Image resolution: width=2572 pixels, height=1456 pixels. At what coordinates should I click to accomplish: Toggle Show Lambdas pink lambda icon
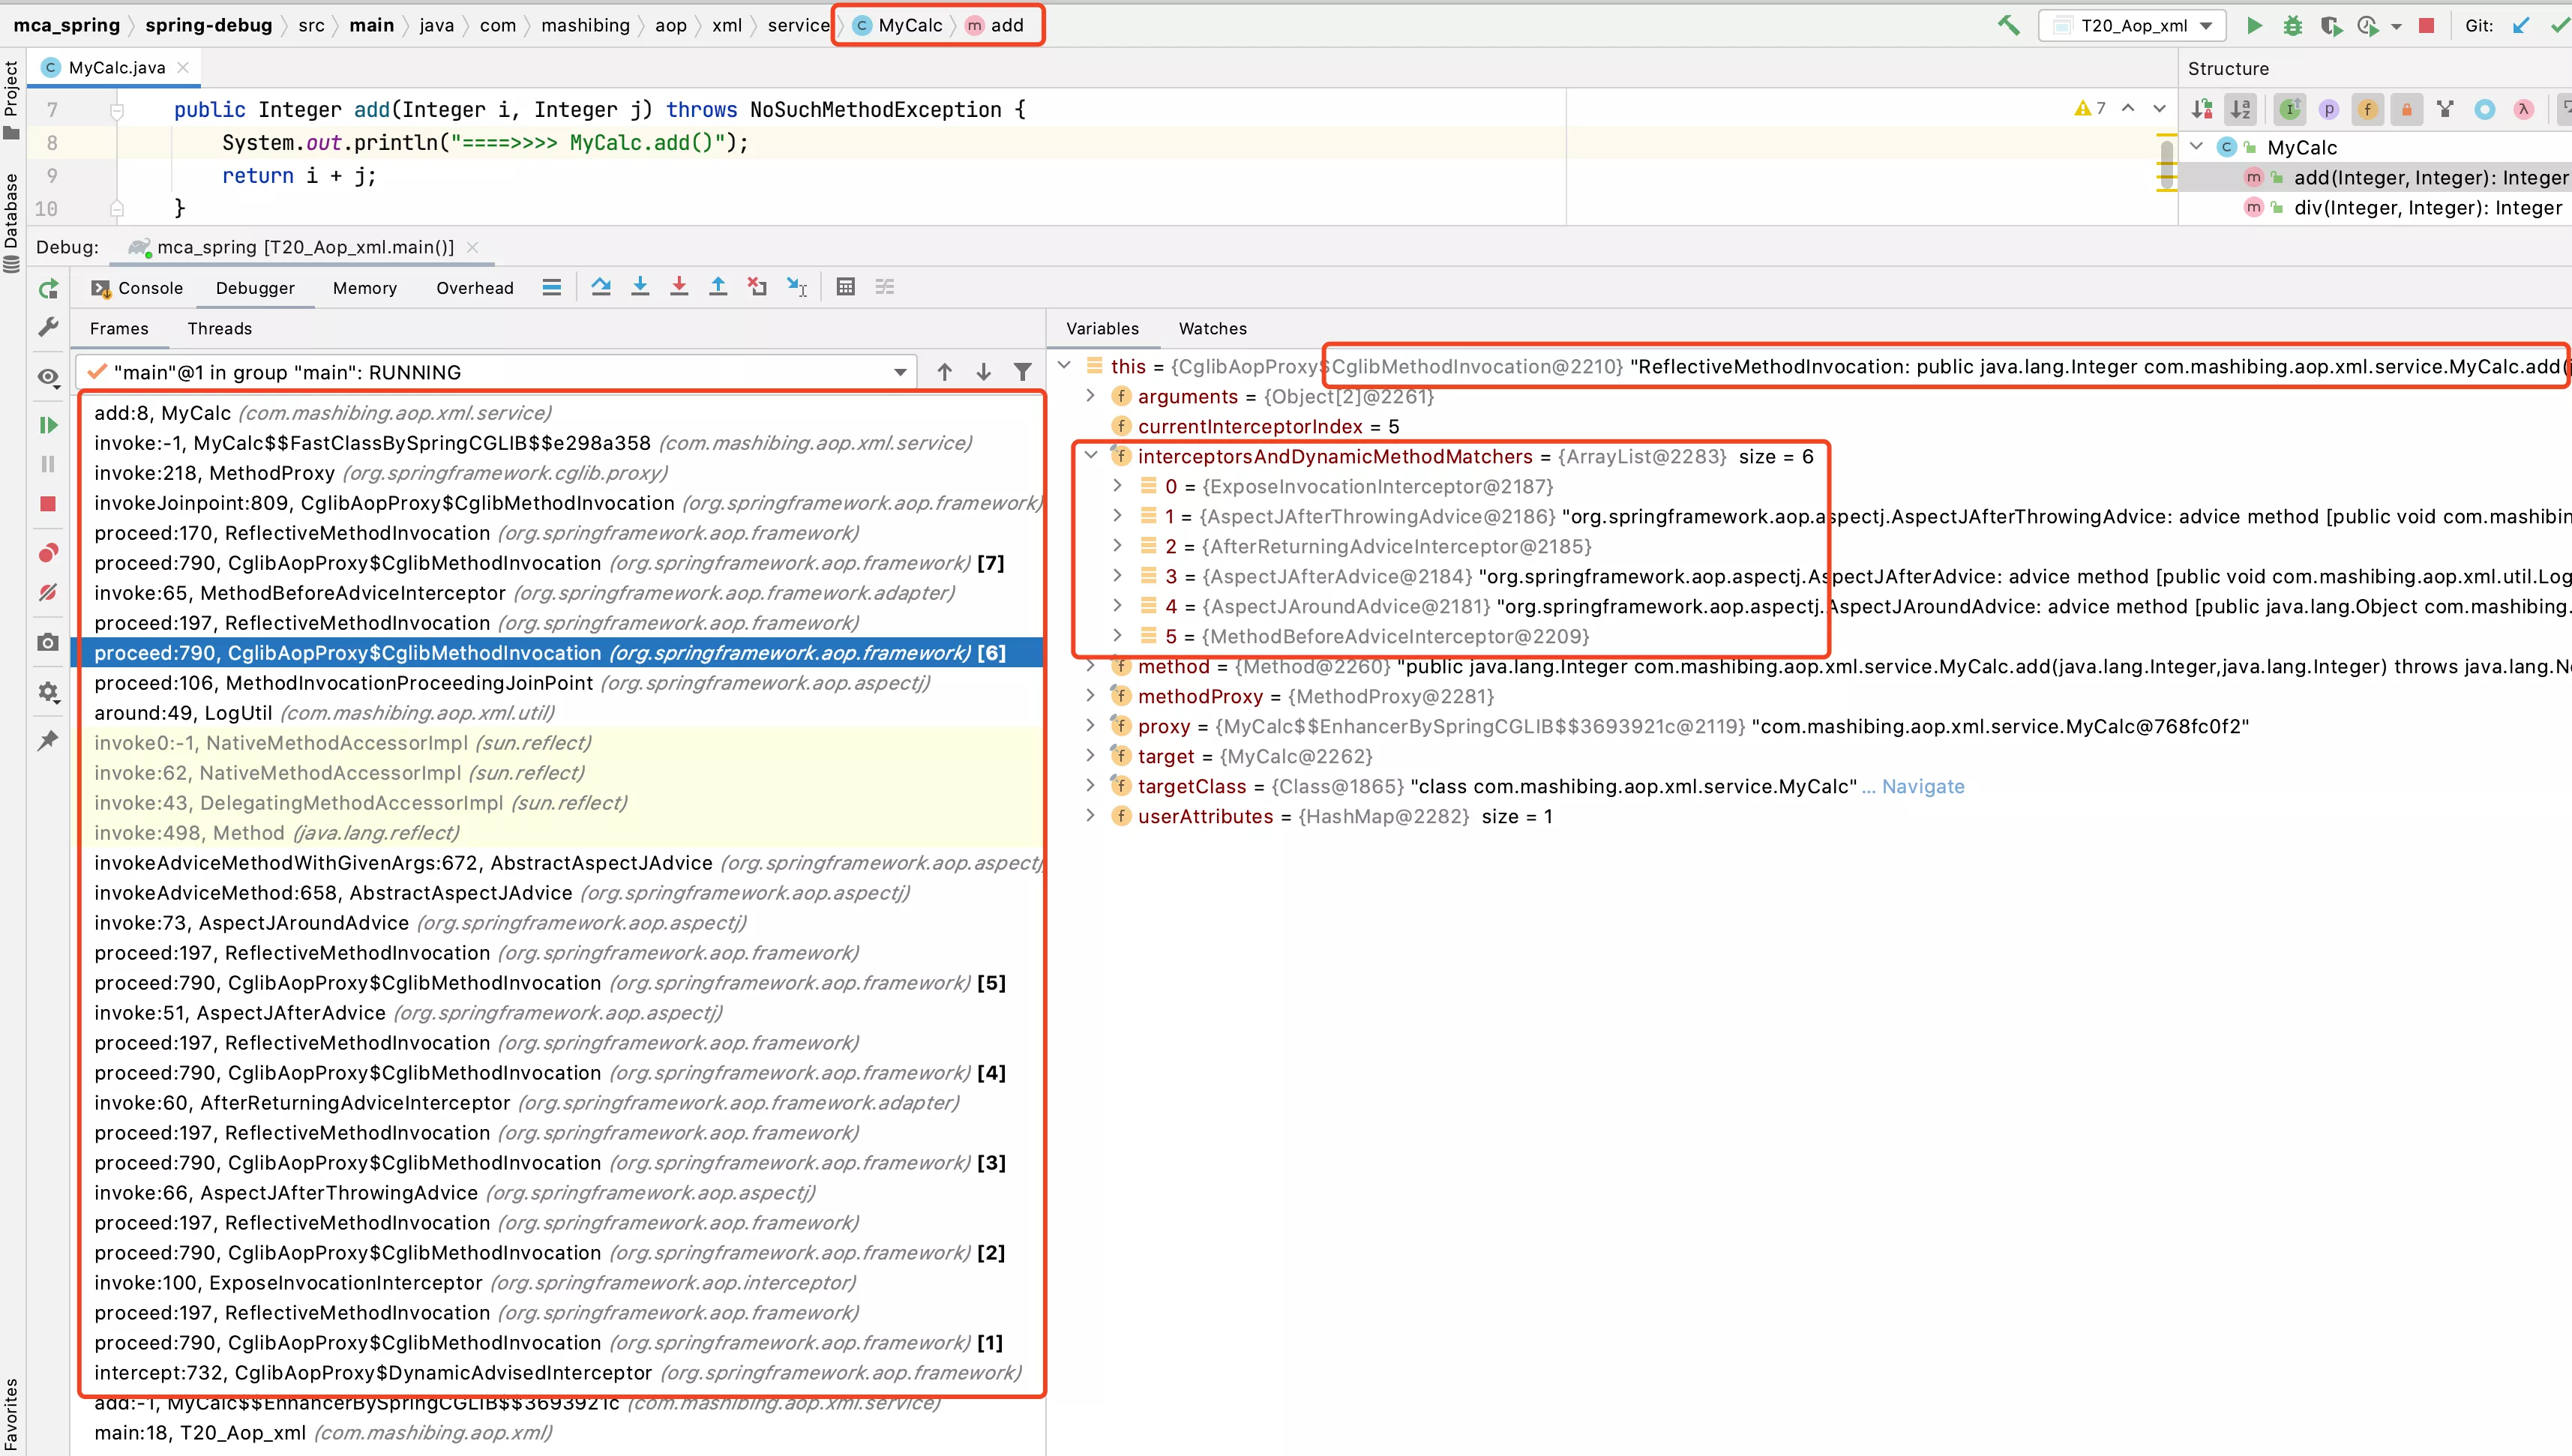(x=2524, y=109)
